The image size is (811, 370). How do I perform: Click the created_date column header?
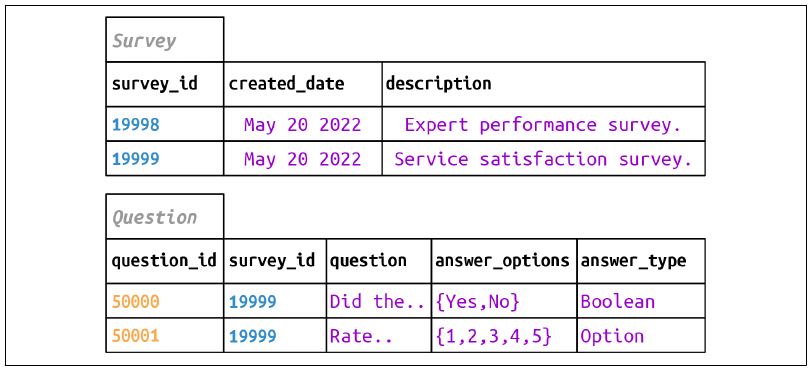pyautogui.click(x=303, y=84)
